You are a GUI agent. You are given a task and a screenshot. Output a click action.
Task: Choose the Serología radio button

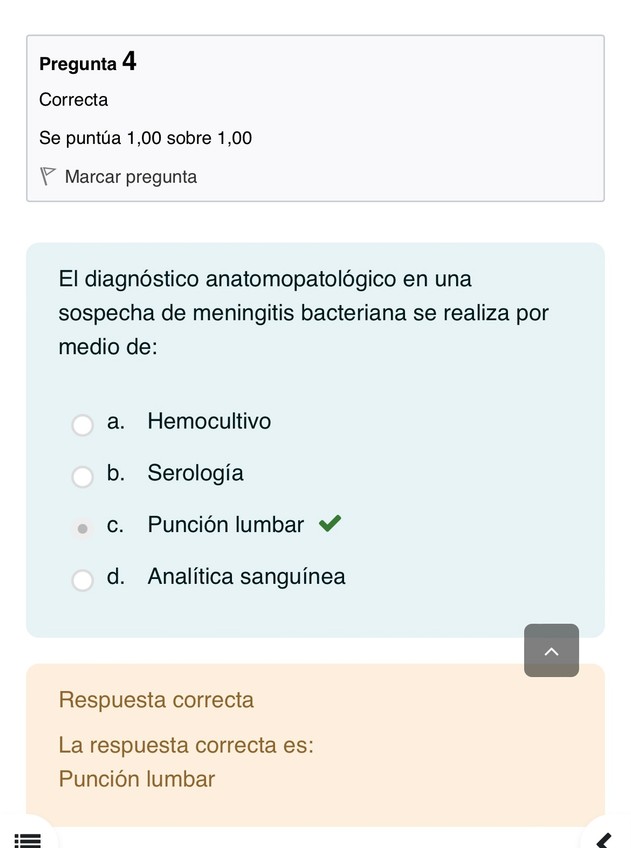click(x=83, y=477)
